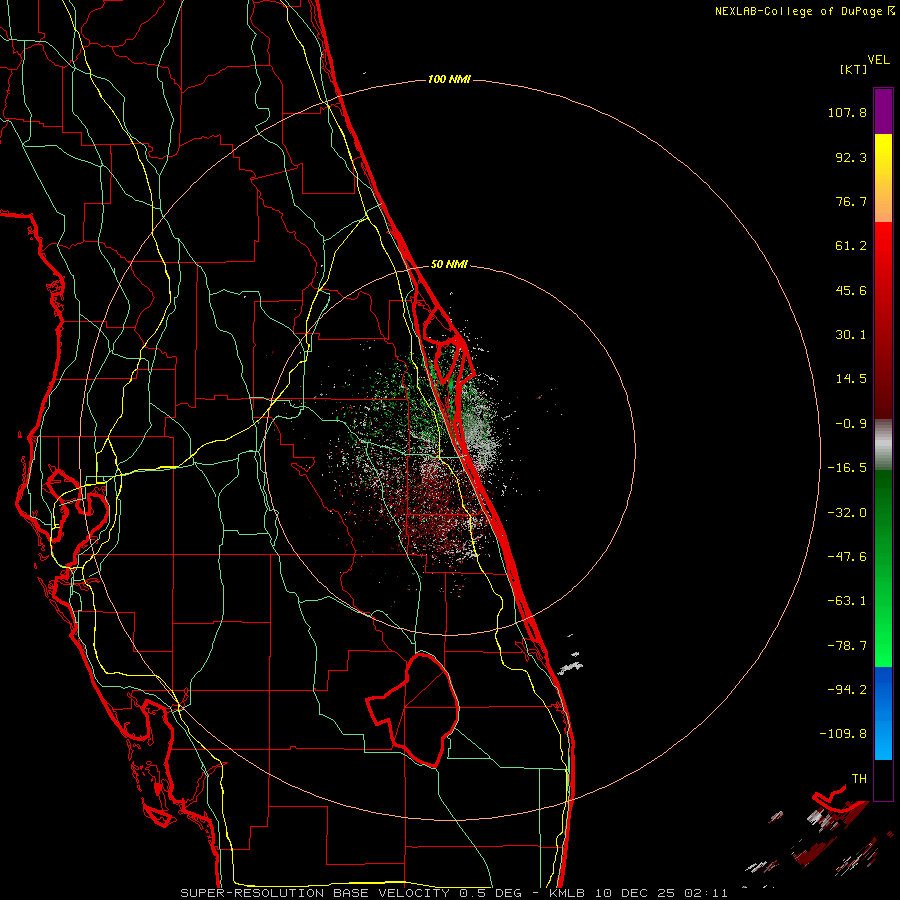Click the 14.5 legend value
This screenshot has height=900, width=900.
pyautogui.click(x=851, y=379)
